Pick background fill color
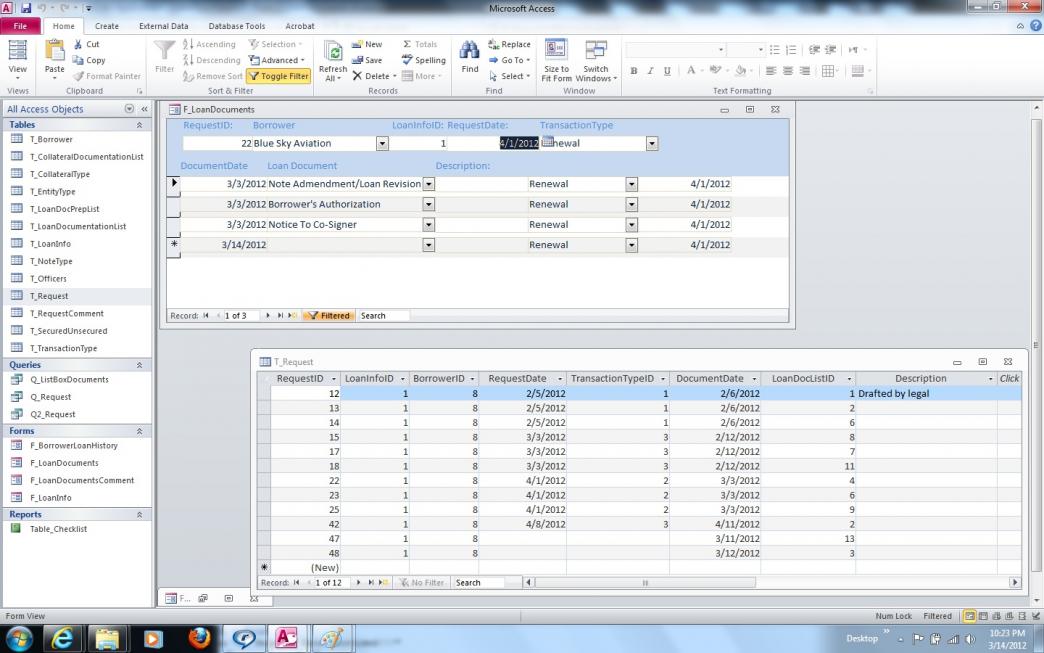The width and height of the screenshot is (1044, 653). 740,71
